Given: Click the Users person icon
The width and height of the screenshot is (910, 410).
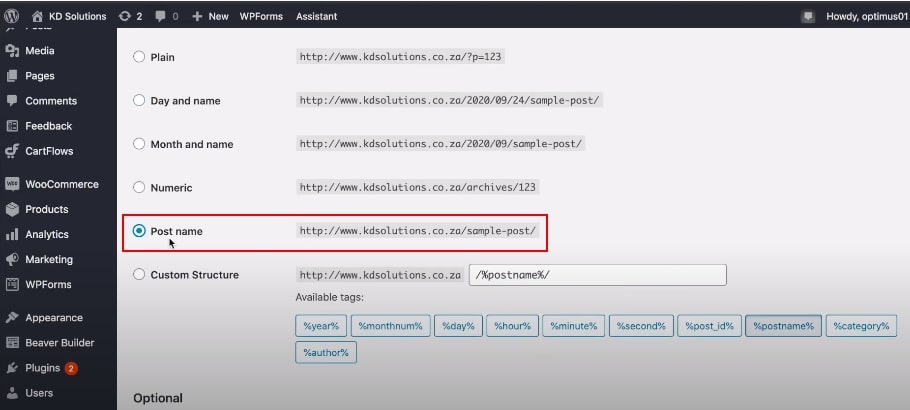Looking at the screenshot, I should [x=12, y=393].
